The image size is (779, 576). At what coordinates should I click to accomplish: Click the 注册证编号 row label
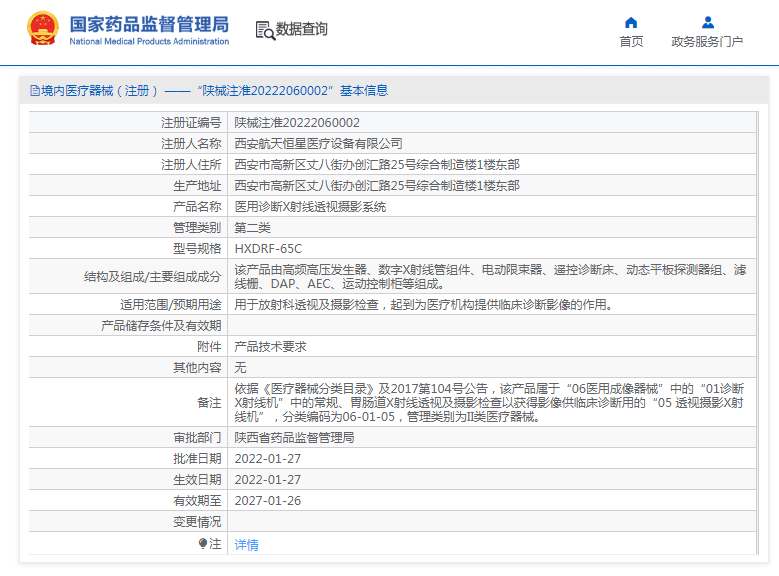191,123
